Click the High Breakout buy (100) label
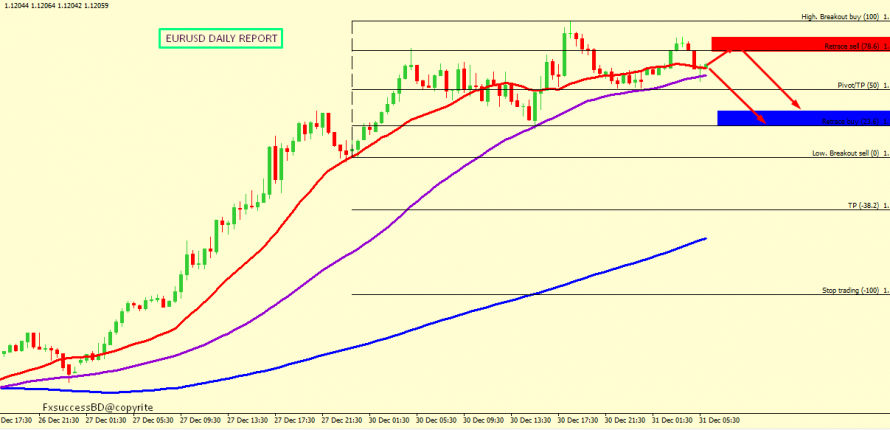 click(844, 17)
